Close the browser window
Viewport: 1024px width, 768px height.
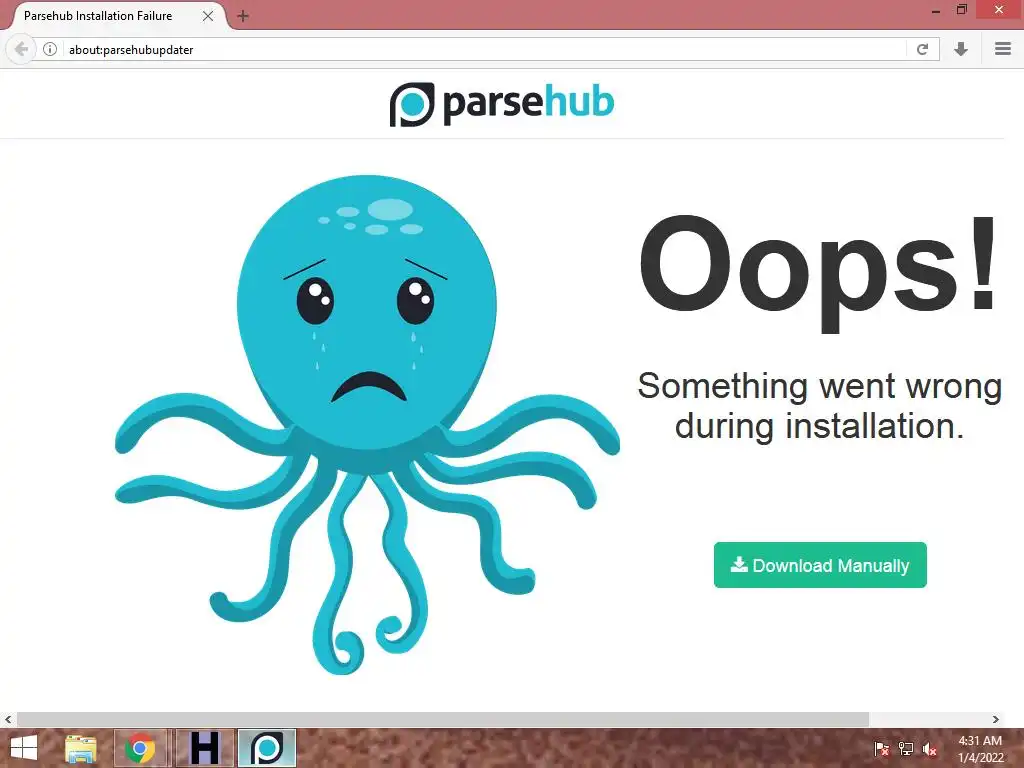pyautogui.click(x=999, y=9)
